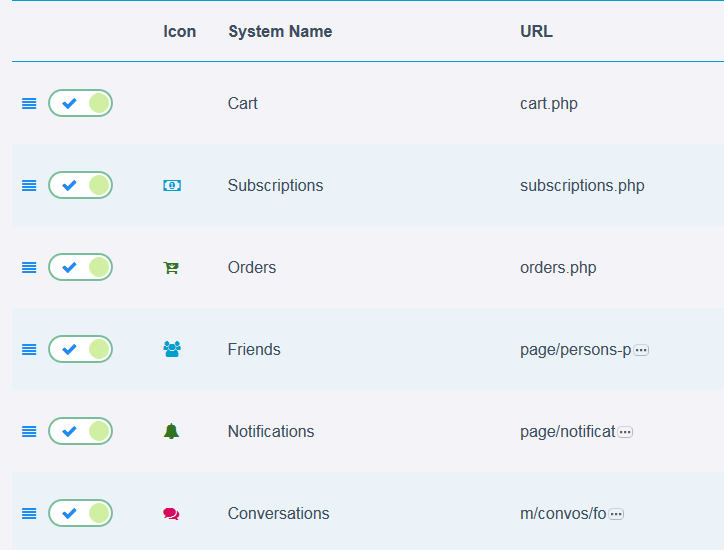Click the Friends group icon
The height and width of the screenshot is (550, 724).
point(172,349)
